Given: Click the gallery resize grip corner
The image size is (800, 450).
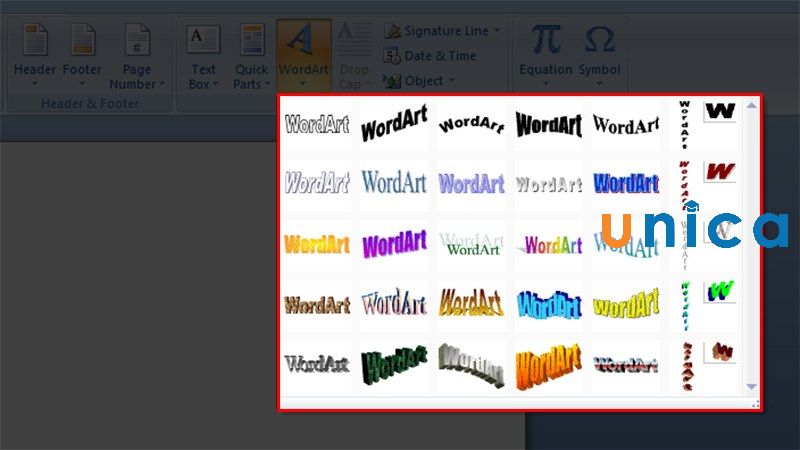Looking at the screenshot, I should click(x=756, y=404).
